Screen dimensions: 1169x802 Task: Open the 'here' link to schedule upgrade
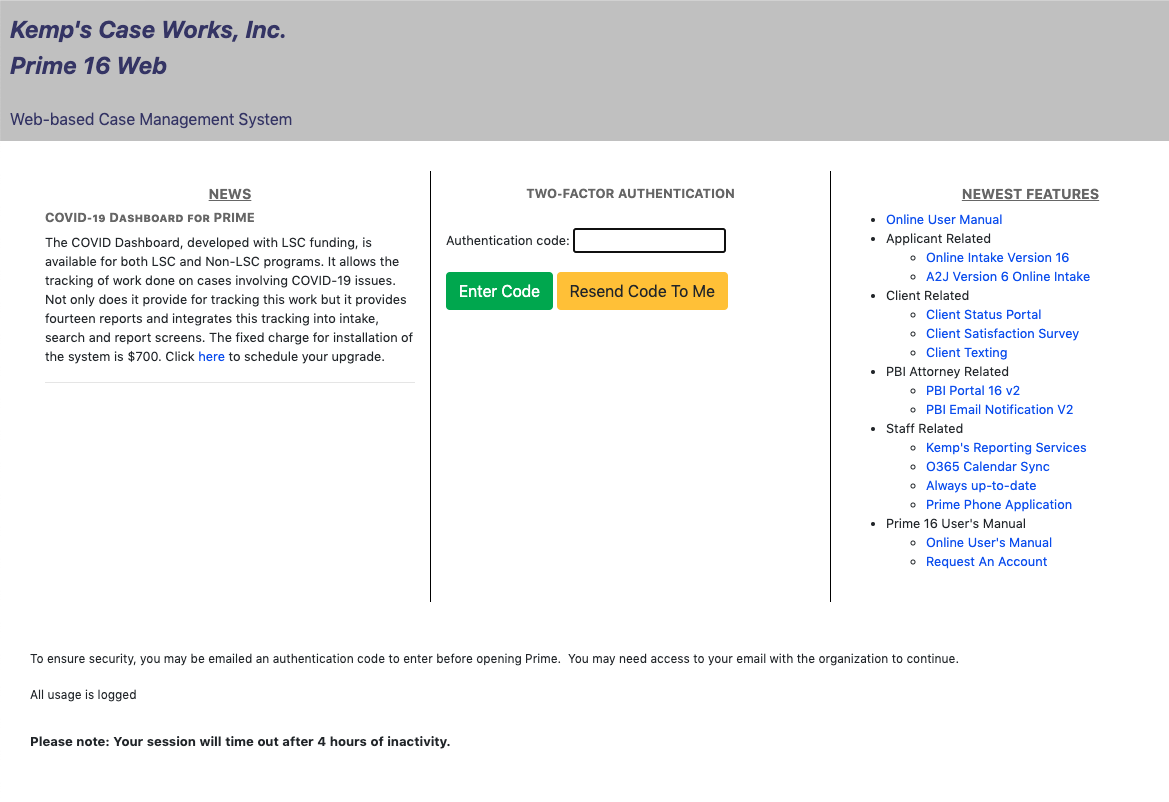coord(211,357)
